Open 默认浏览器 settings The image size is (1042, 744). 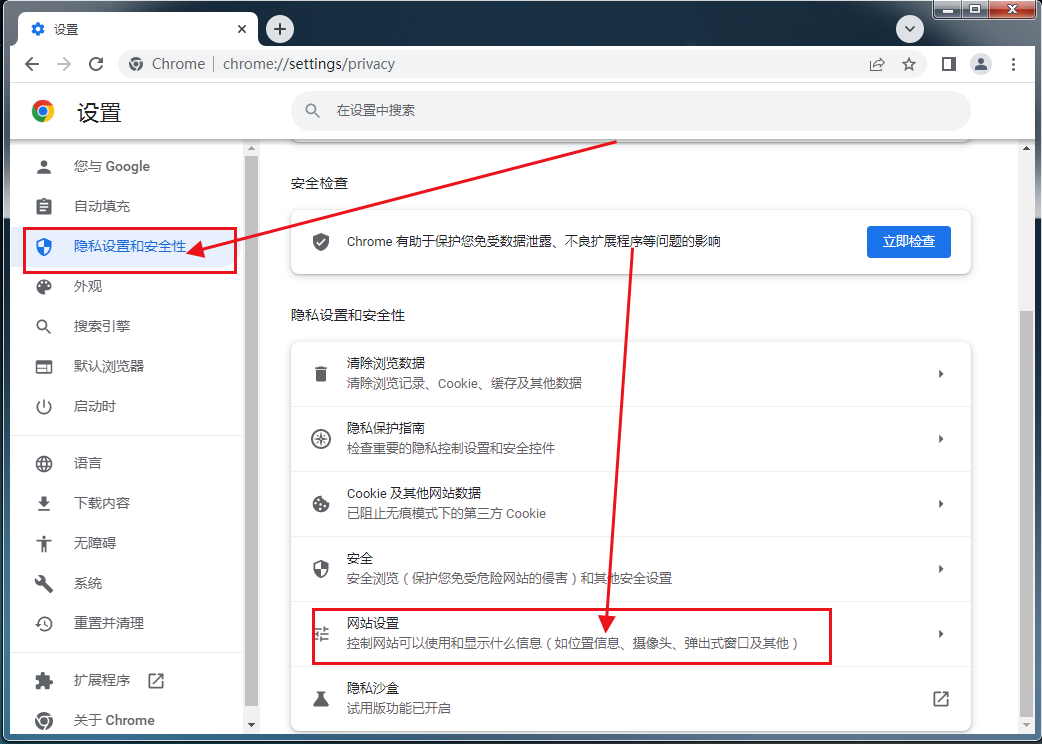click(127, 366)
